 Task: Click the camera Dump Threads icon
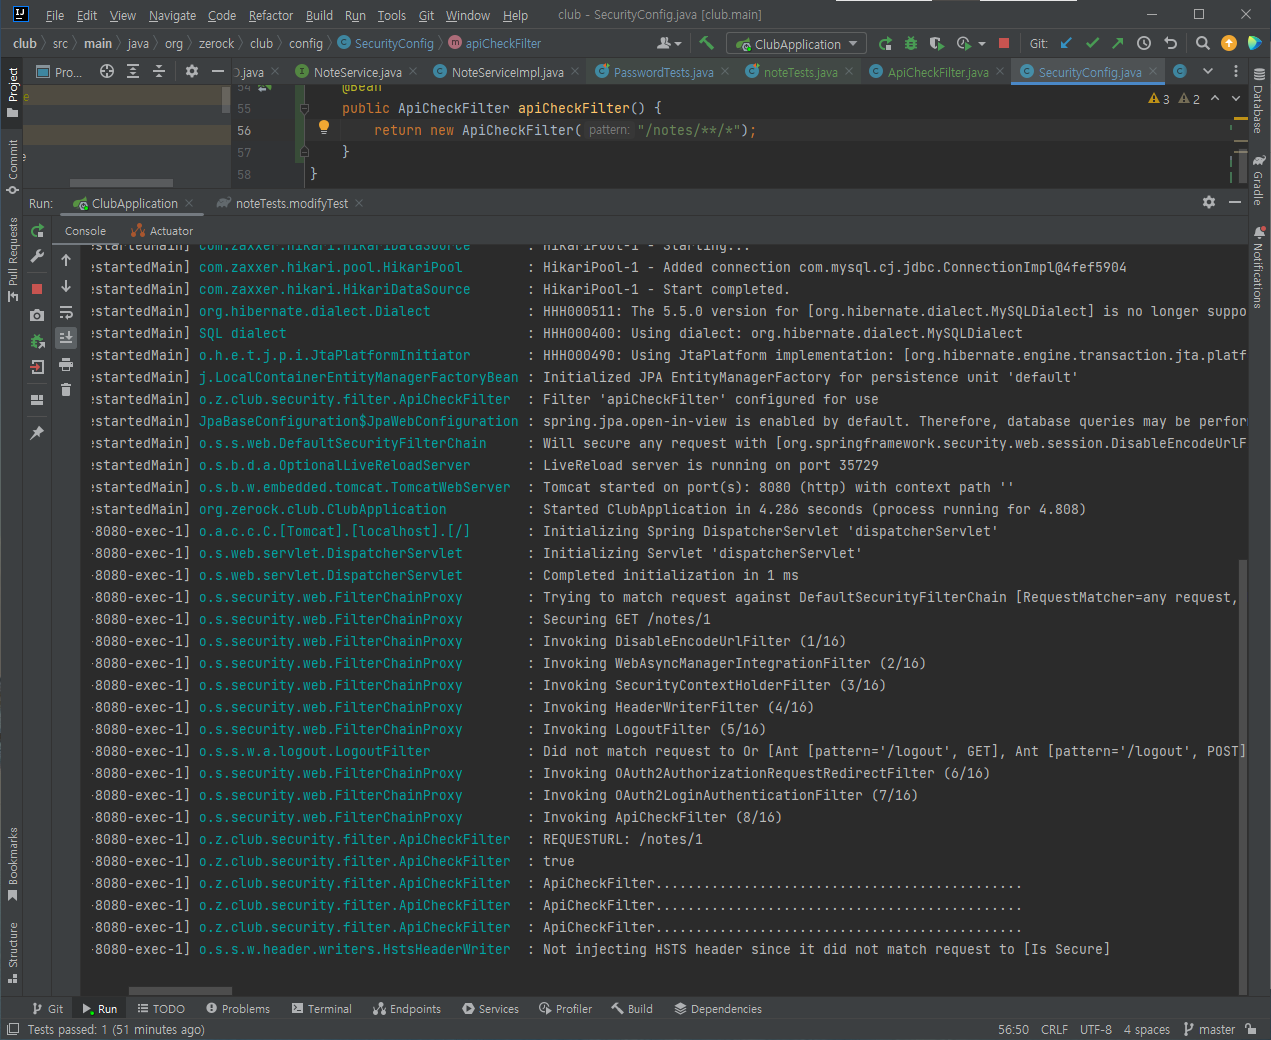(37, 315)
